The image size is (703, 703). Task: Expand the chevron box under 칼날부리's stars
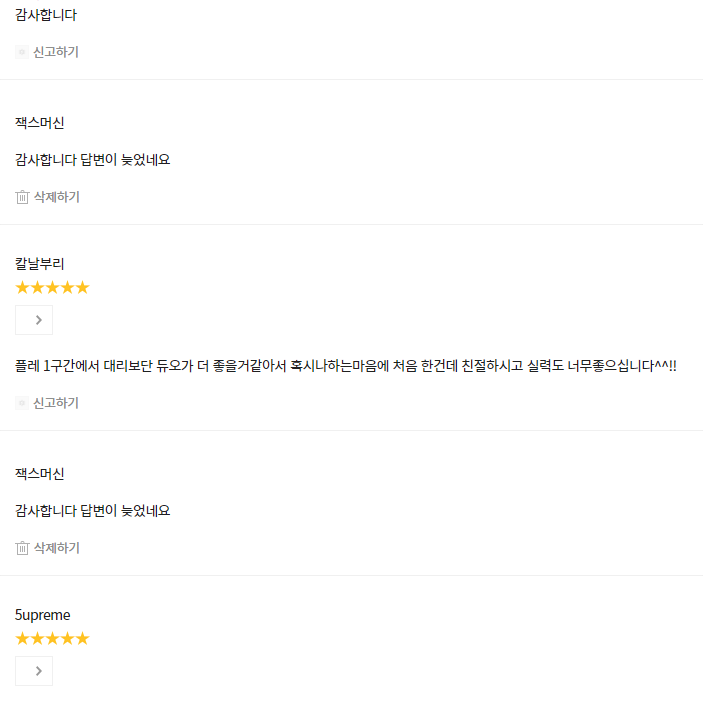pos(34,320)
